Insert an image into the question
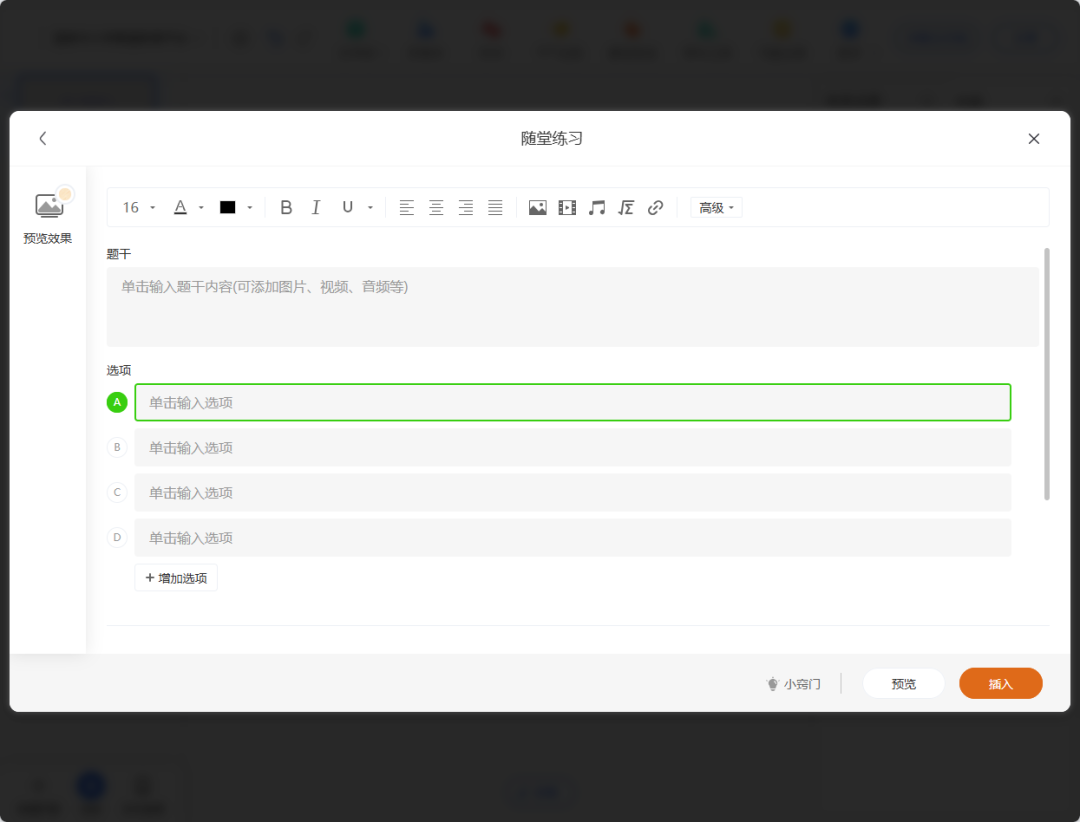 pos(537,208)
